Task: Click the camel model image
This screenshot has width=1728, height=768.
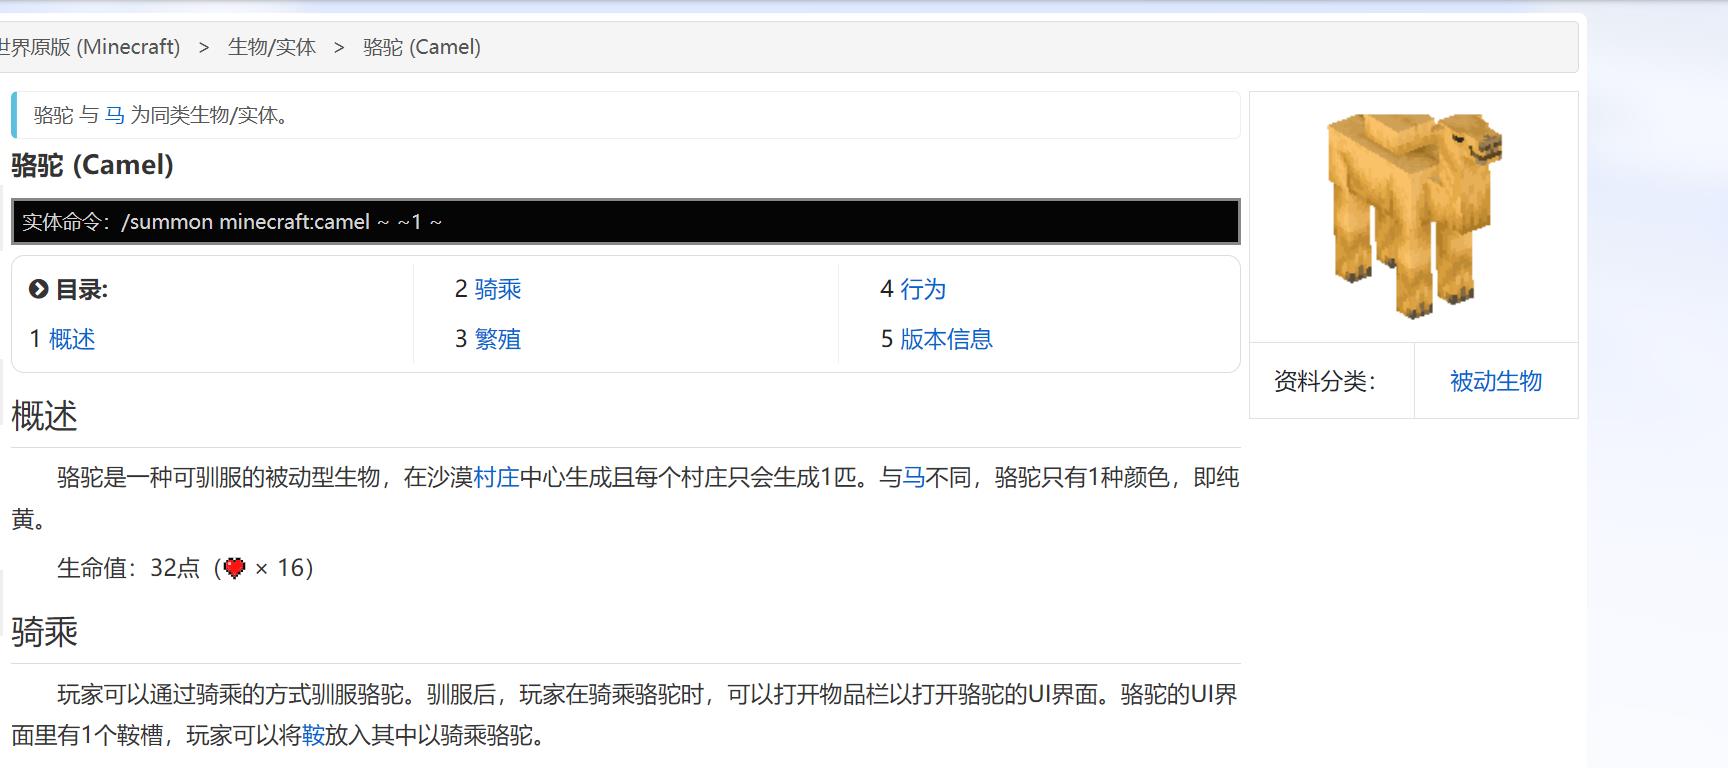Action: [1414, 216]
